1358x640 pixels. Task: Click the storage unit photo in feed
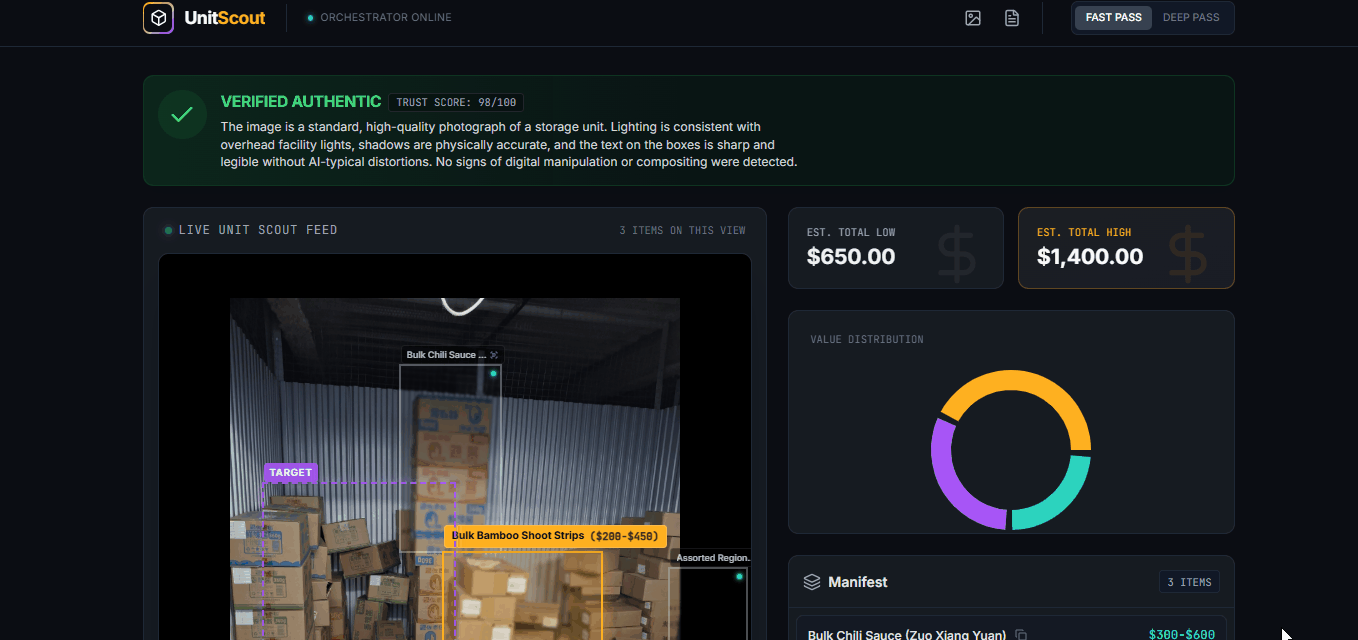click(x=455, y=468)
